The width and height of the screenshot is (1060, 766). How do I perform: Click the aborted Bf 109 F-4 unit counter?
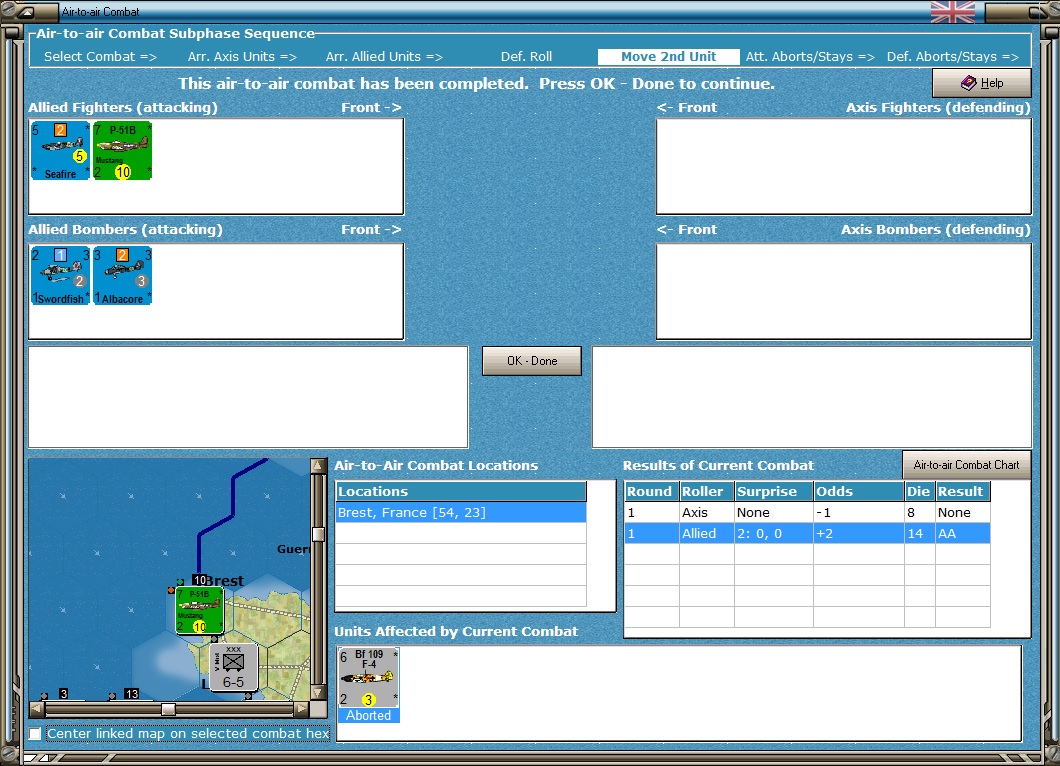coord(368,677)
